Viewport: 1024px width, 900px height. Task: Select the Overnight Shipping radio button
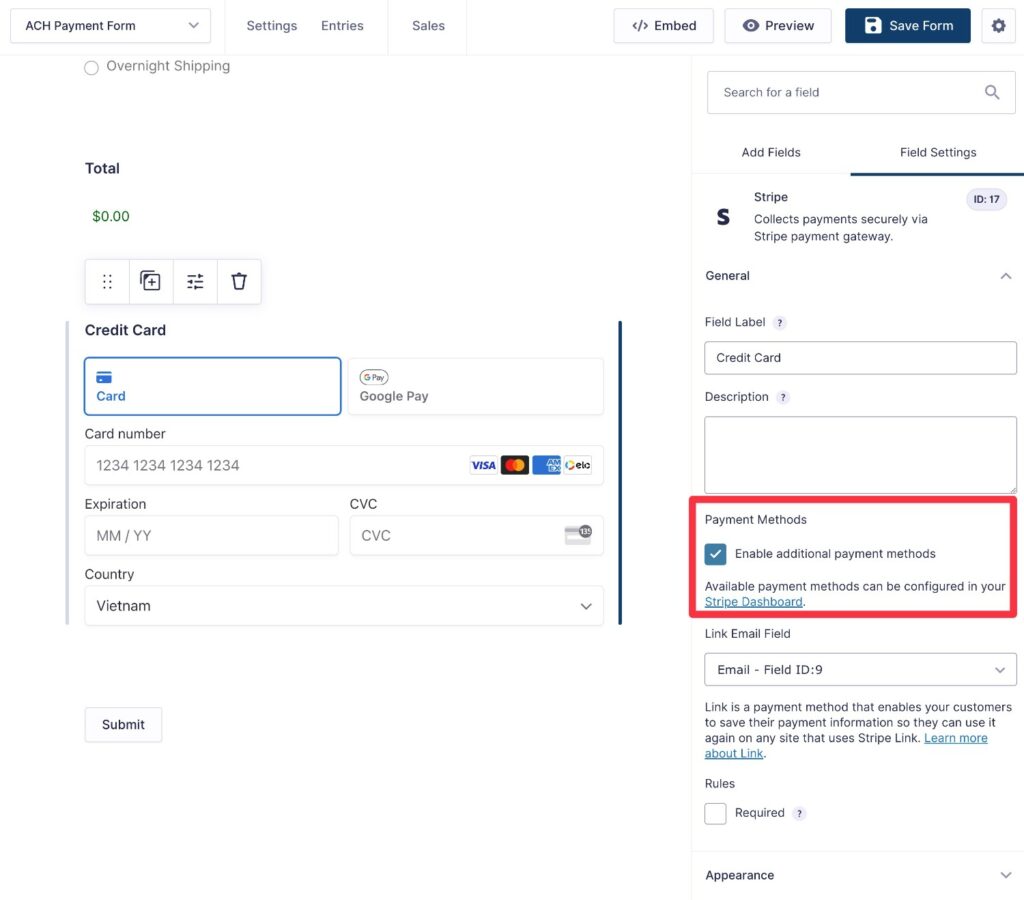click(x=91, y=68)
